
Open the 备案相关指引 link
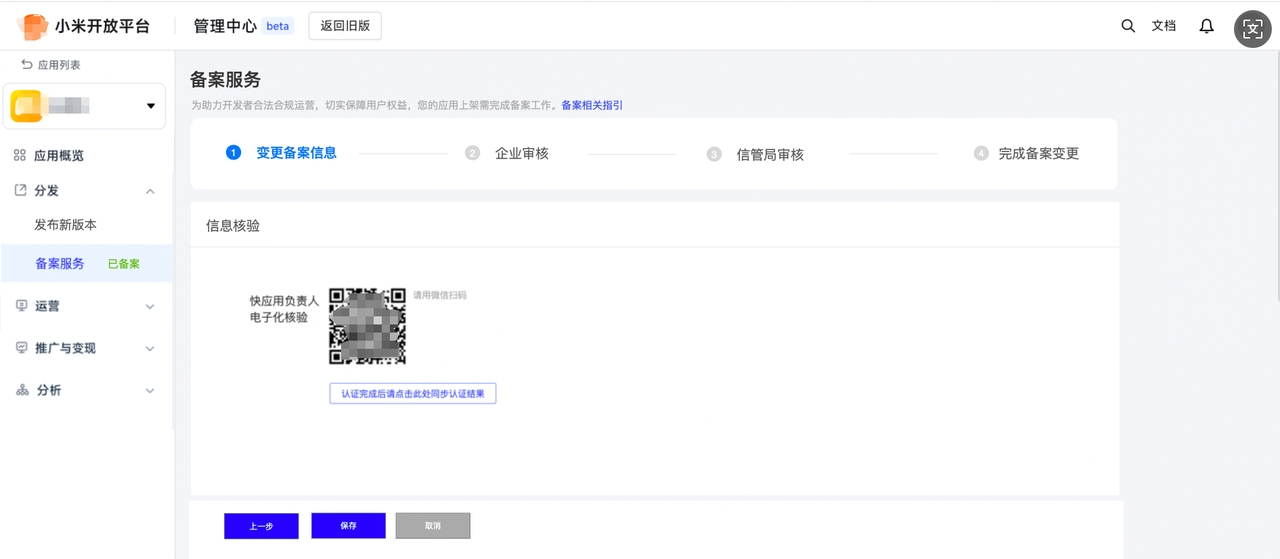tap(592, 105)
